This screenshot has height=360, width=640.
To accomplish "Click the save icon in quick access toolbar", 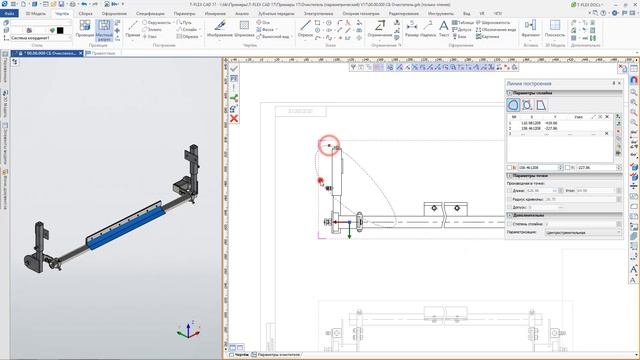I will click(x=61, y=4).
